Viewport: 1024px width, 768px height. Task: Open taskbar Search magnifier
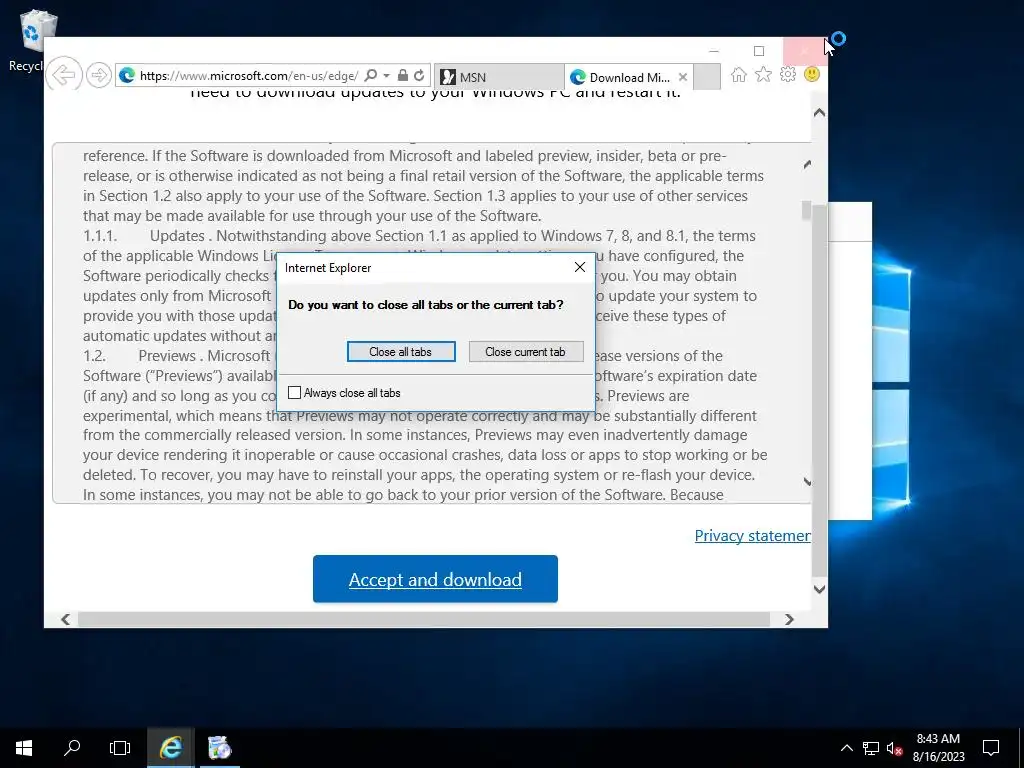tap(72, 748)
